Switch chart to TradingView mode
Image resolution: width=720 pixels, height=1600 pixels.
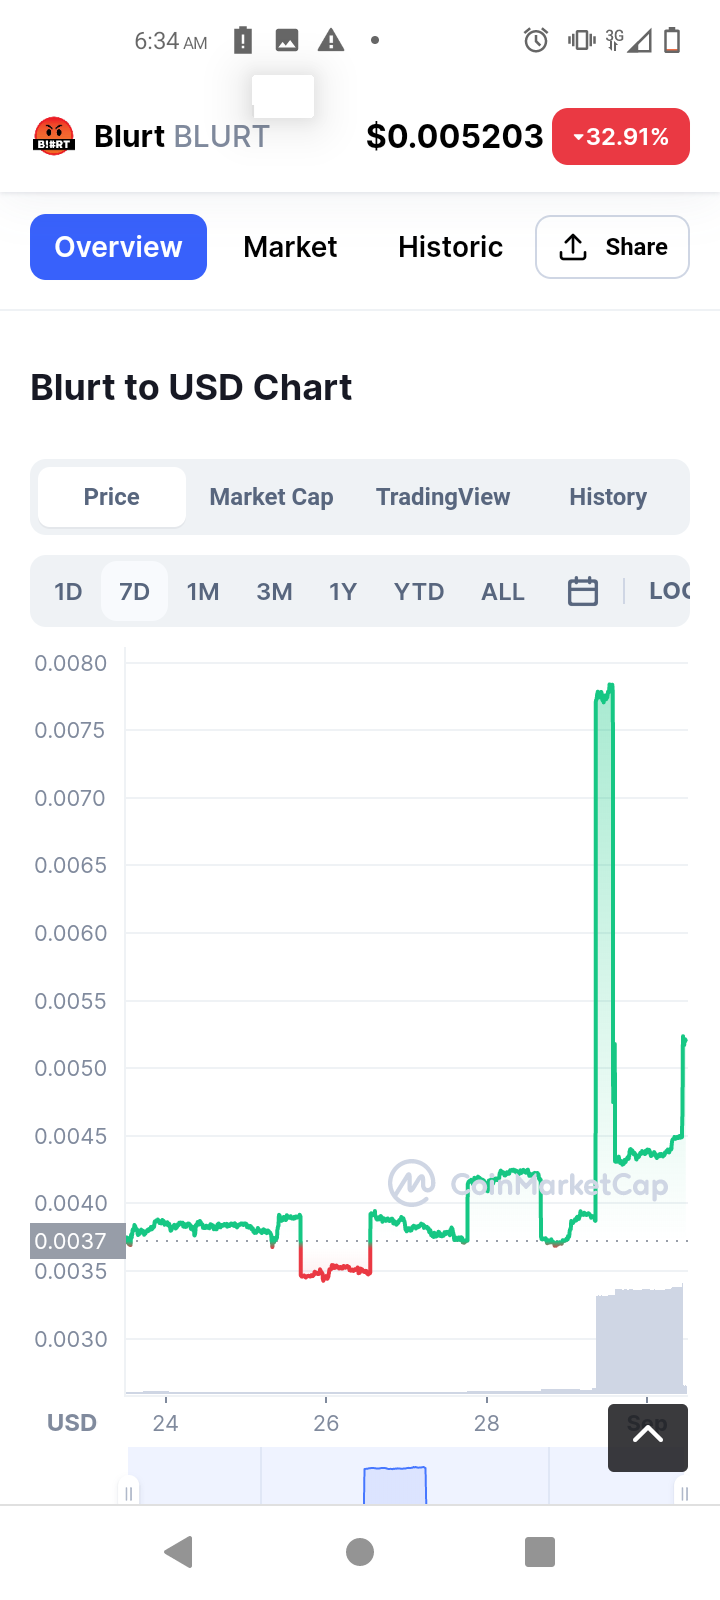(443, 497)
